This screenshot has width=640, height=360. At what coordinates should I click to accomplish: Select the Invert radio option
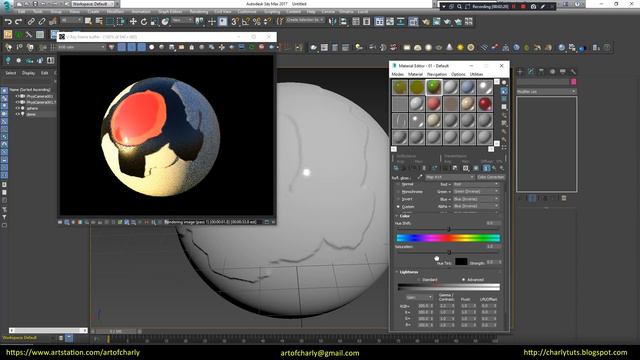(x=398, y=199)
